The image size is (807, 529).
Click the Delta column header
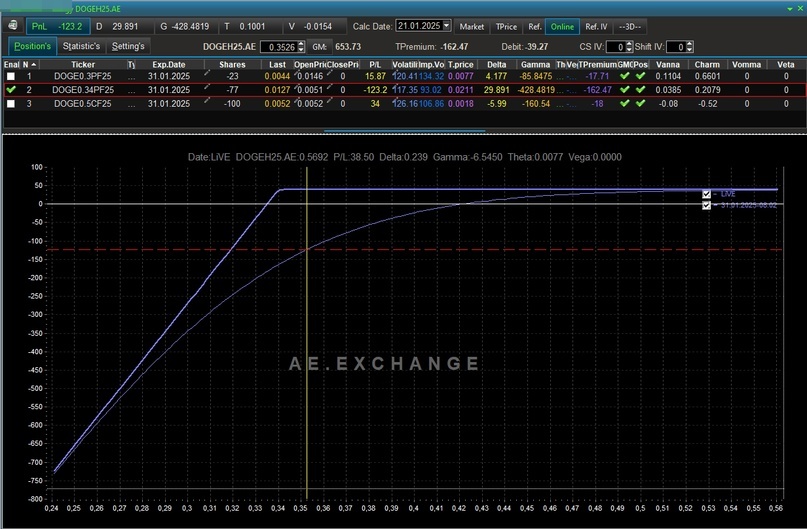click(x=497, y=64)
